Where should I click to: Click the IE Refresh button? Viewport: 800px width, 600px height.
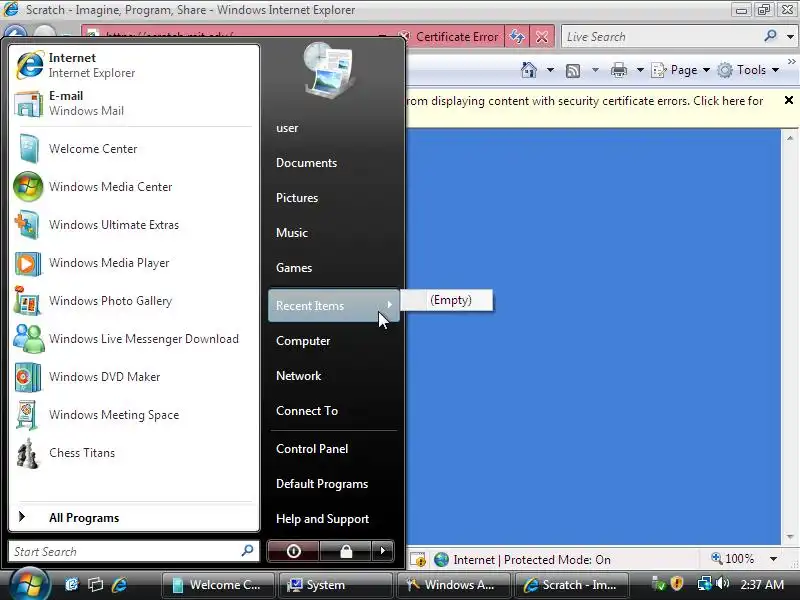click(517, 37)
